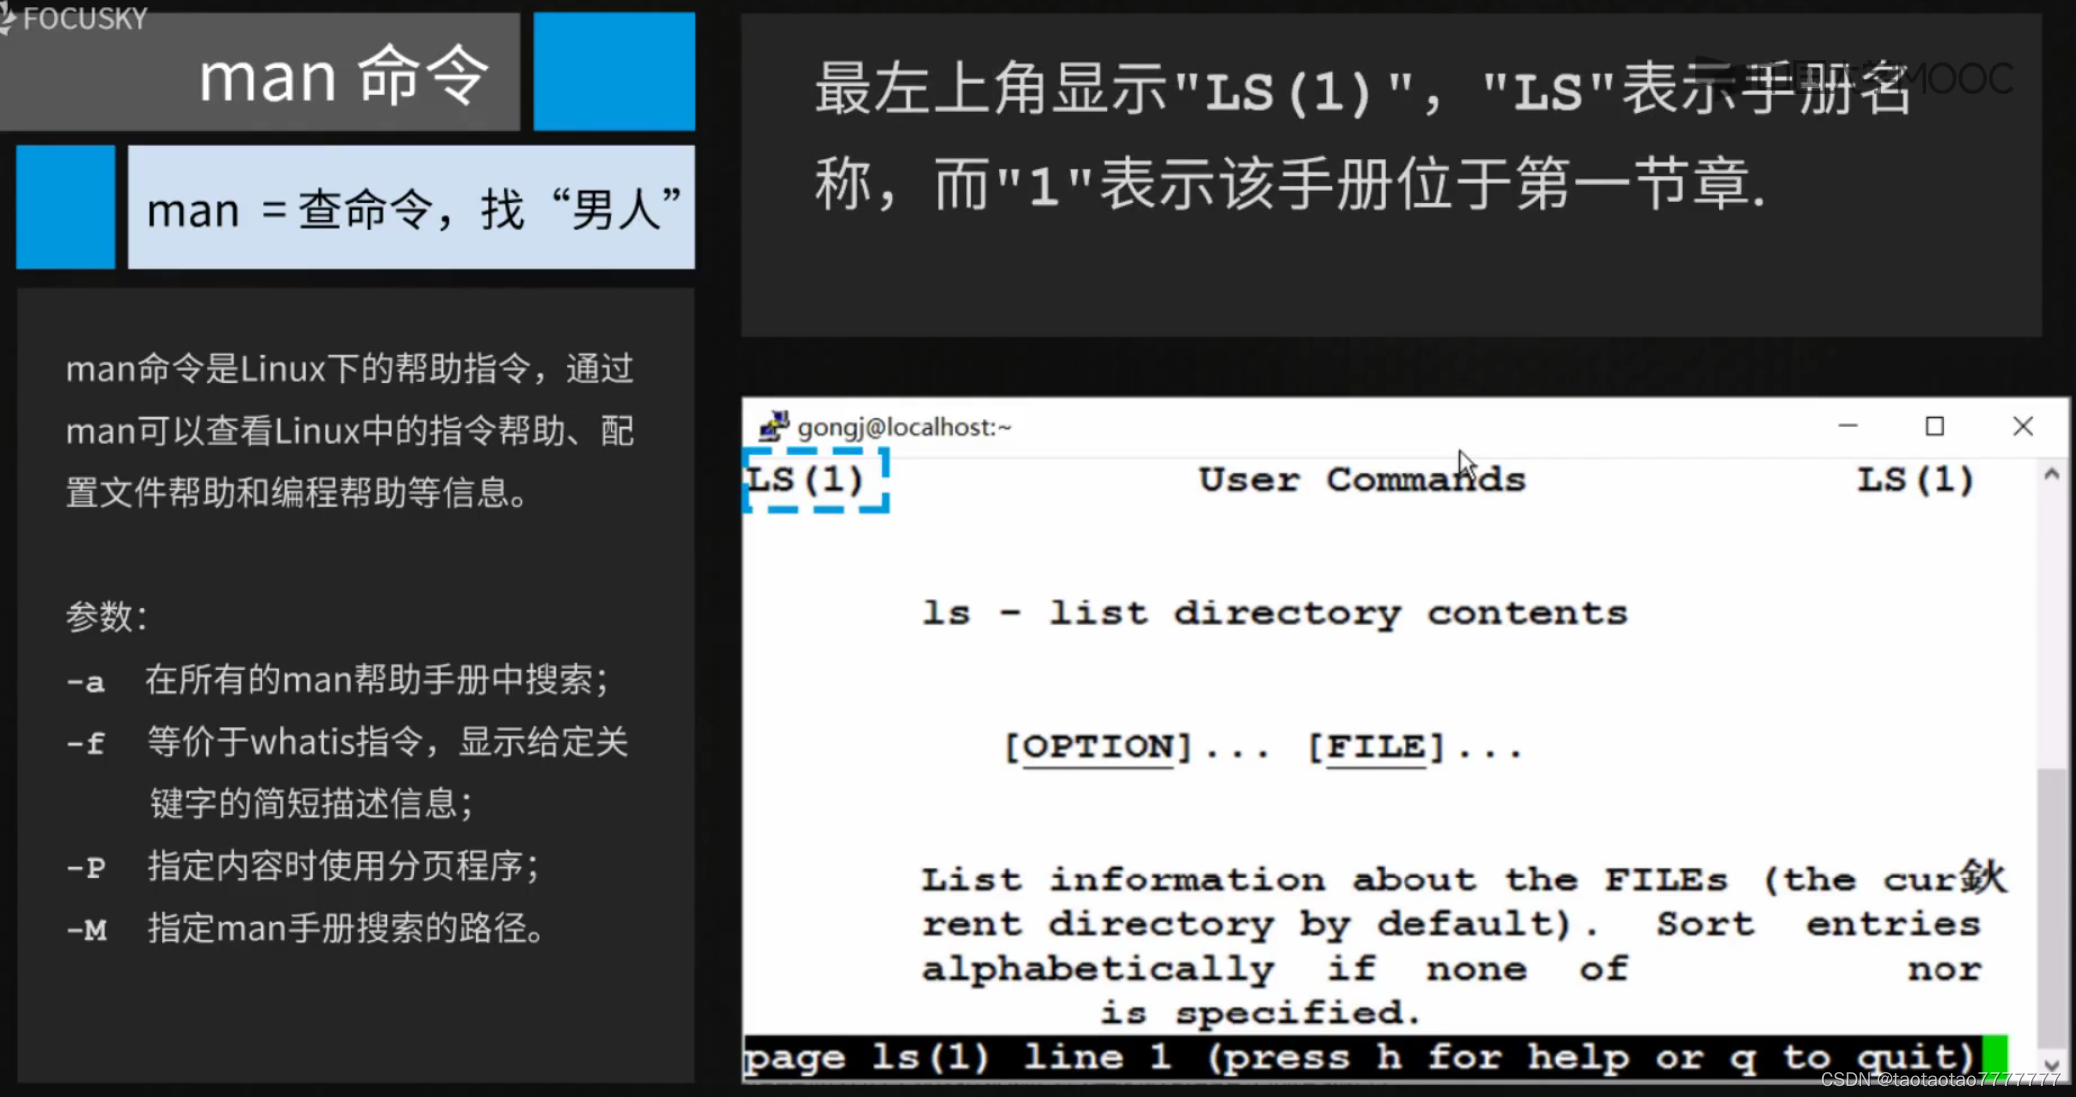2076x1097 pixels.
Task: Expand the User Commands section header
Action: pyautogui.click(x=1357, y=479)
